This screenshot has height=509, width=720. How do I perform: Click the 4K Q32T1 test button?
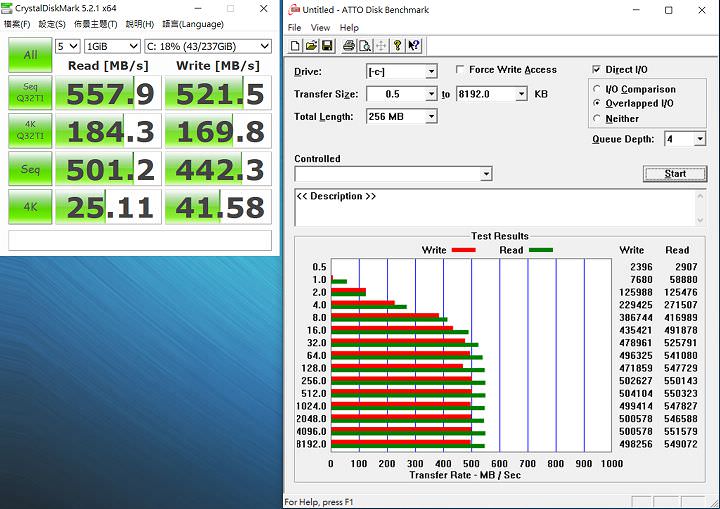click(x=30, y=130)
